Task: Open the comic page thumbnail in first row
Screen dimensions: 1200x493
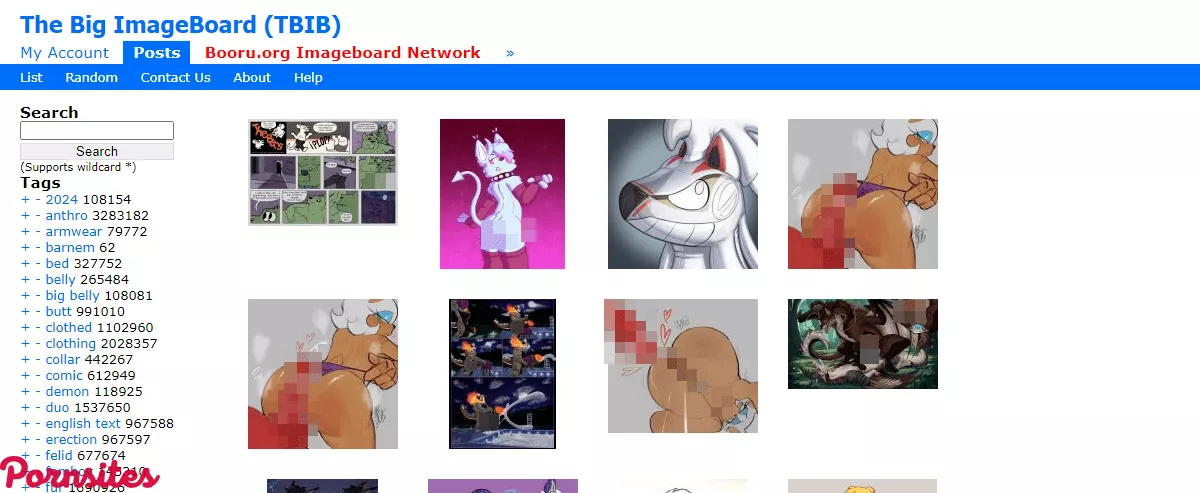Action: pos(323,172)
